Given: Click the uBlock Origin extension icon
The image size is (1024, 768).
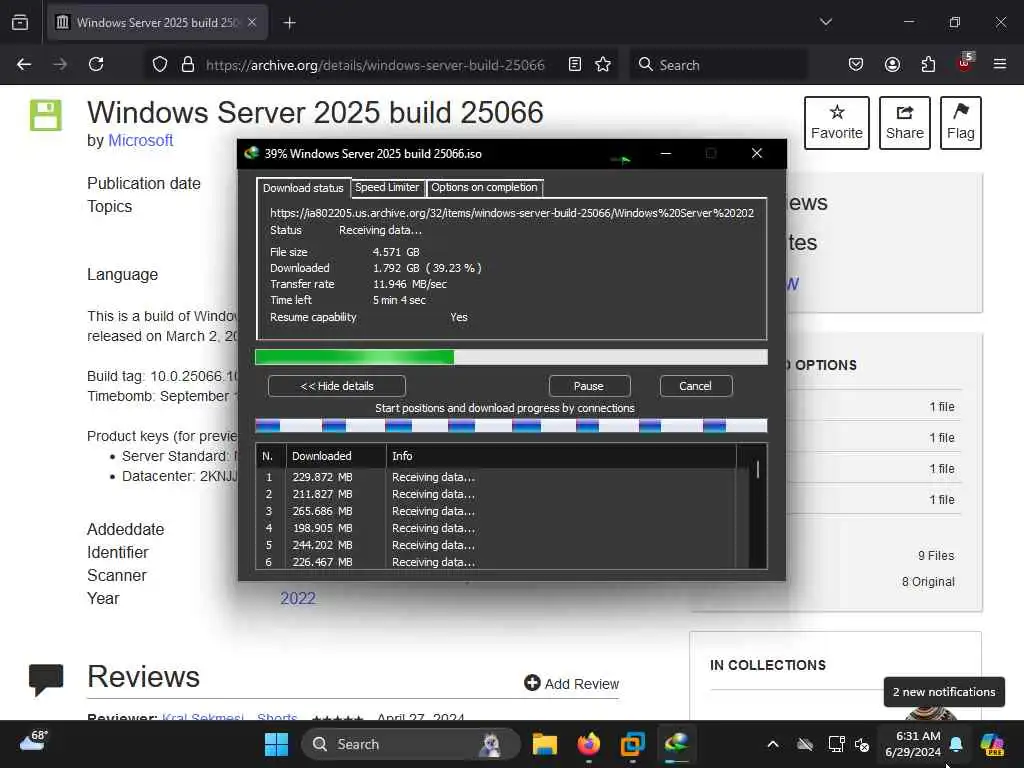Looking at the screenshot, I should (965, 63).
